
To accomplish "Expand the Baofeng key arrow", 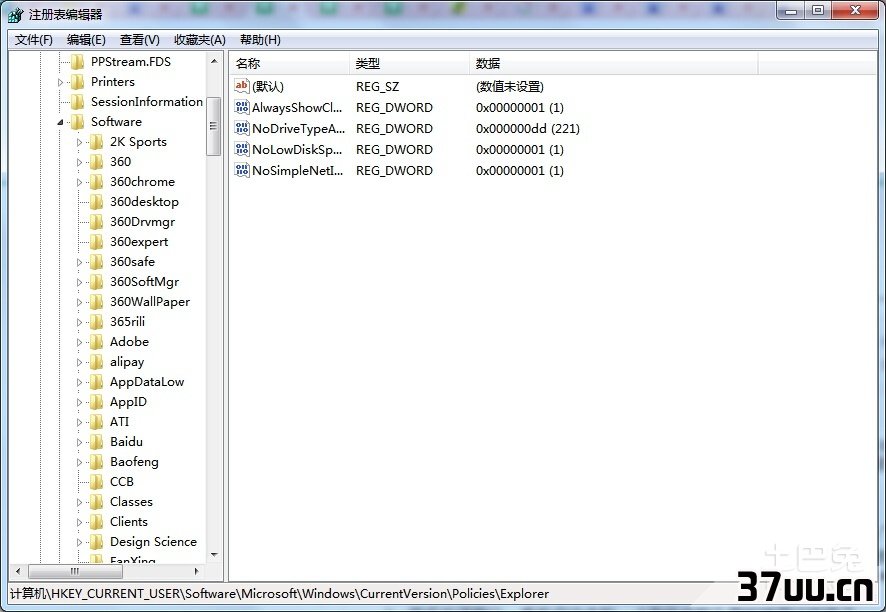I will point(79,462).
